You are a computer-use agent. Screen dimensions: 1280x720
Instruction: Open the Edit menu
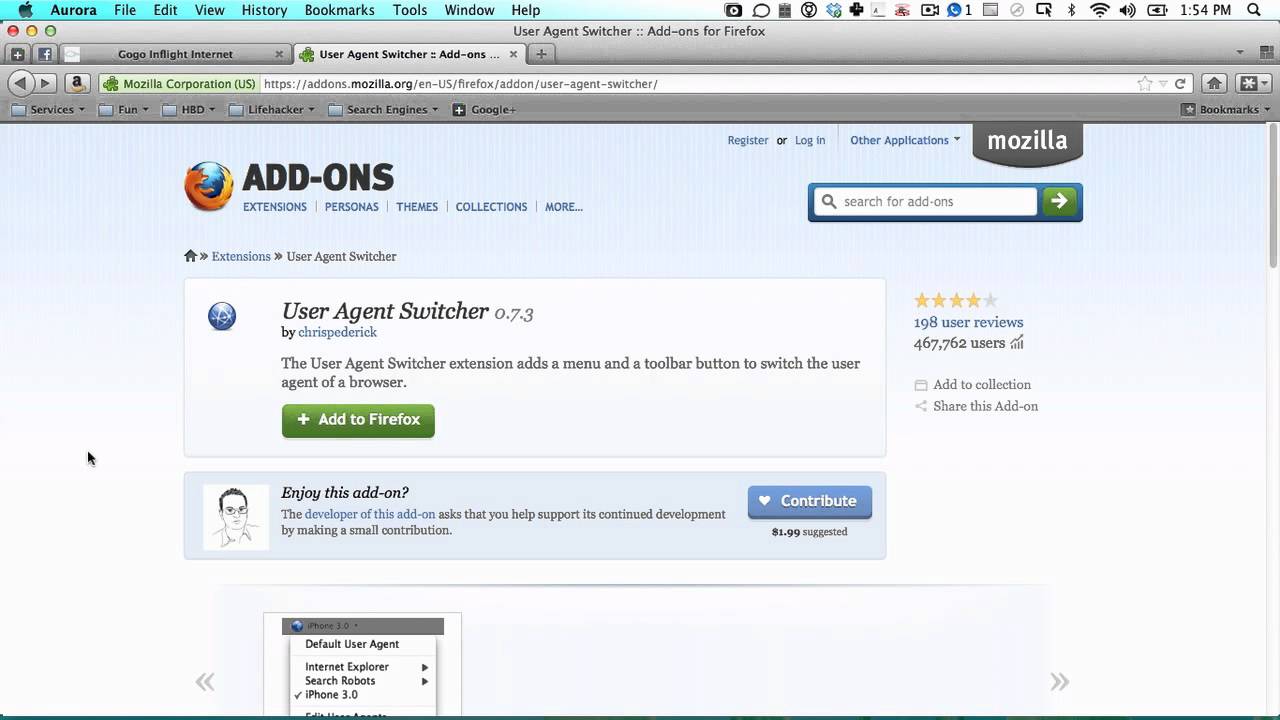pyautogui.click(x=165, y=10)
